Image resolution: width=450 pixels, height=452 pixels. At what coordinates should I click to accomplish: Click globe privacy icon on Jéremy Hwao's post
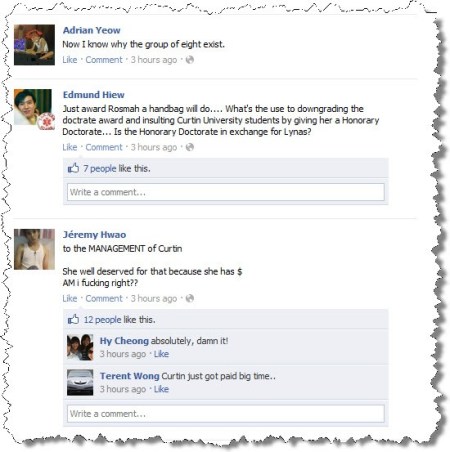coord(190,298)
